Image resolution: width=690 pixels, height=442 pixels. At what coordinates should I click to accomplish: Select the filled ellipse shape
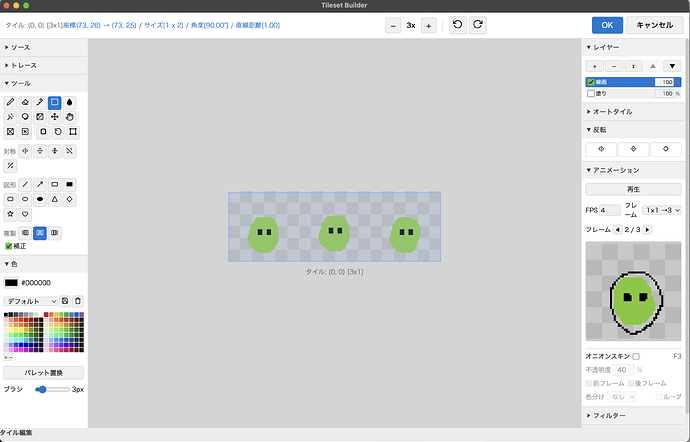40,199
